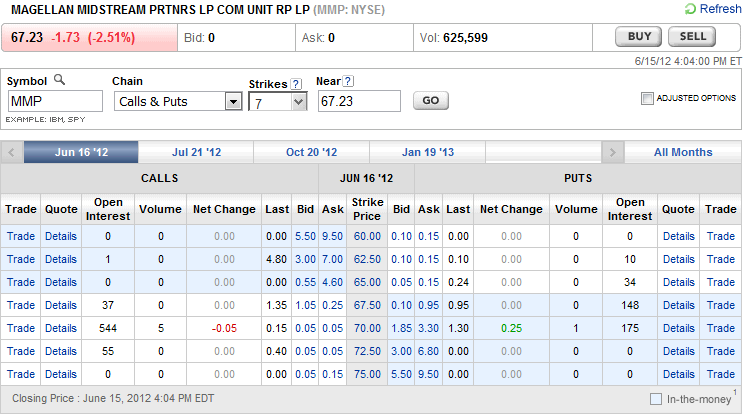
Task: Click call Trade link for 75.00 strike
Action: (x=21, y=374)
